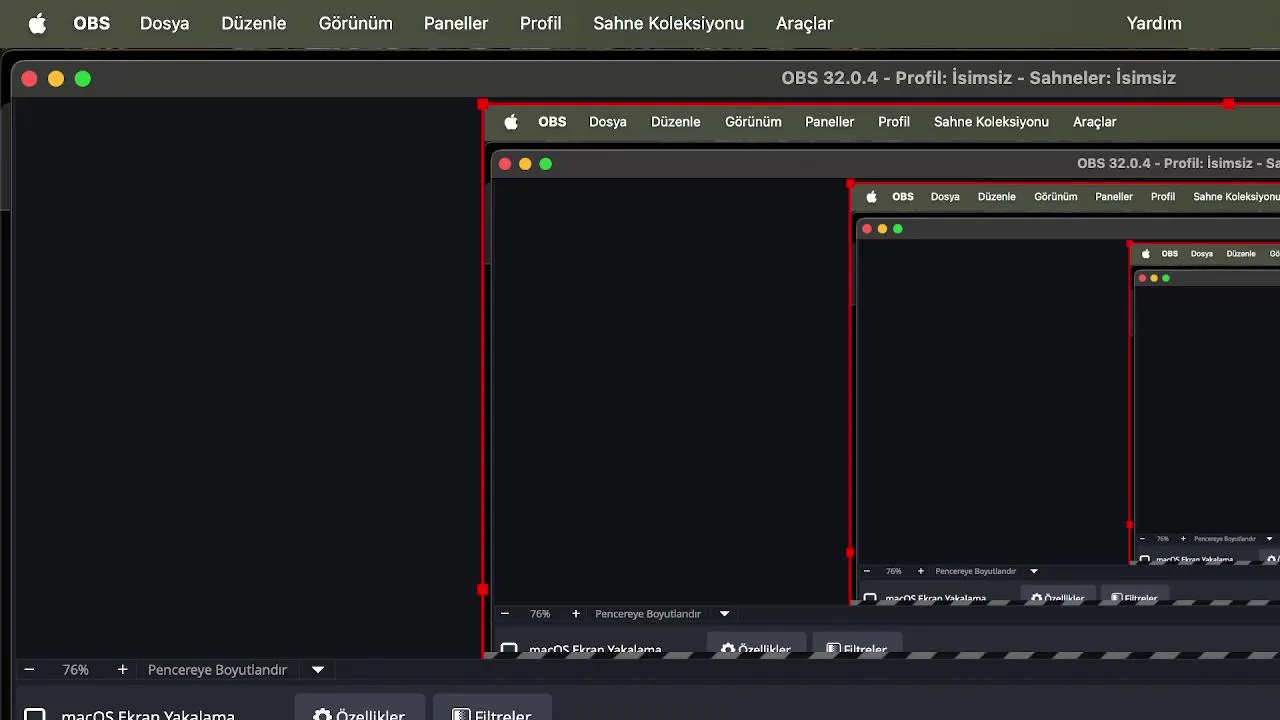Viewport: 1280px width, 720px height.
Task: Click the OBS 32.0.4 window title text
Action: (978, 78)
